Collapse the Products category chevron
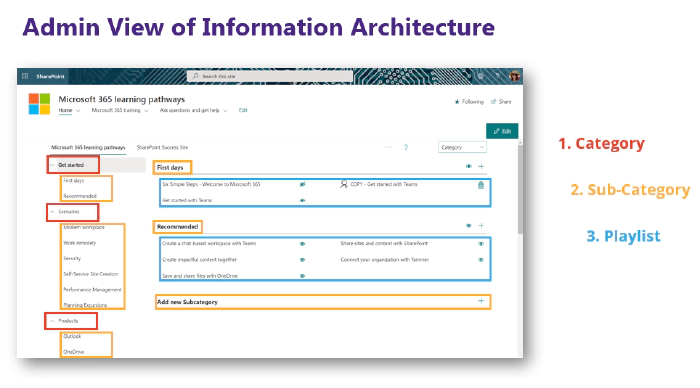Screen dimensions: 700x388 point(52,321)
